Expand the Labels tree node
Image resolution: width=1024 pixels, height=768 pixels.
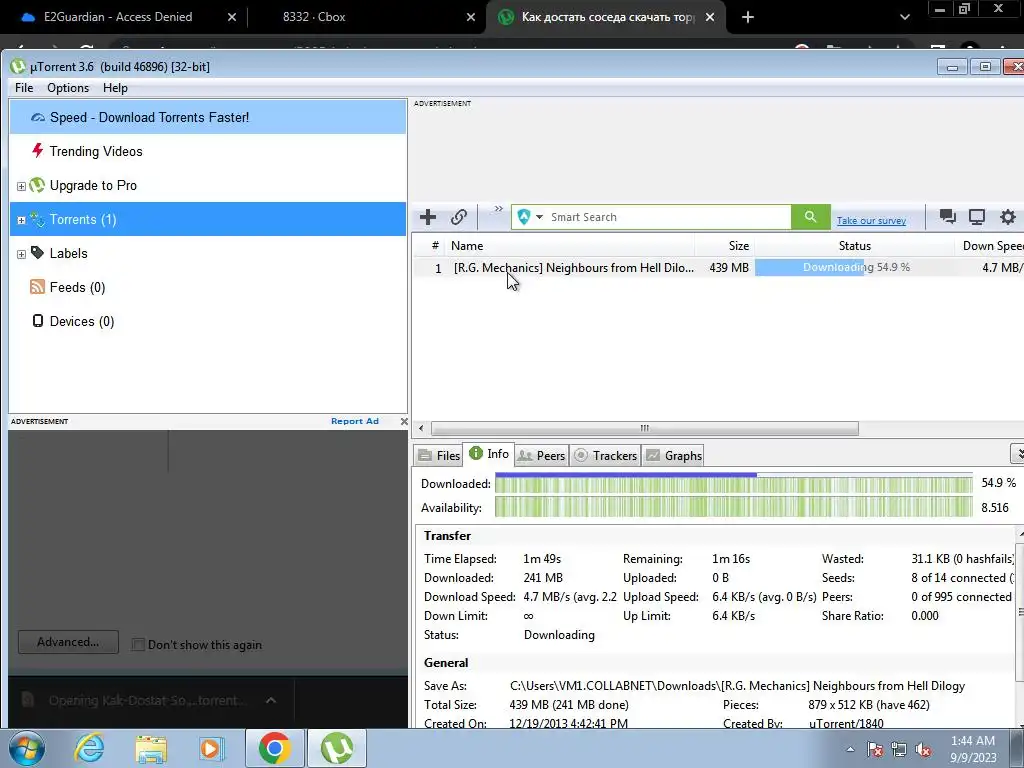pyautogui.click(x=21, y=254)
